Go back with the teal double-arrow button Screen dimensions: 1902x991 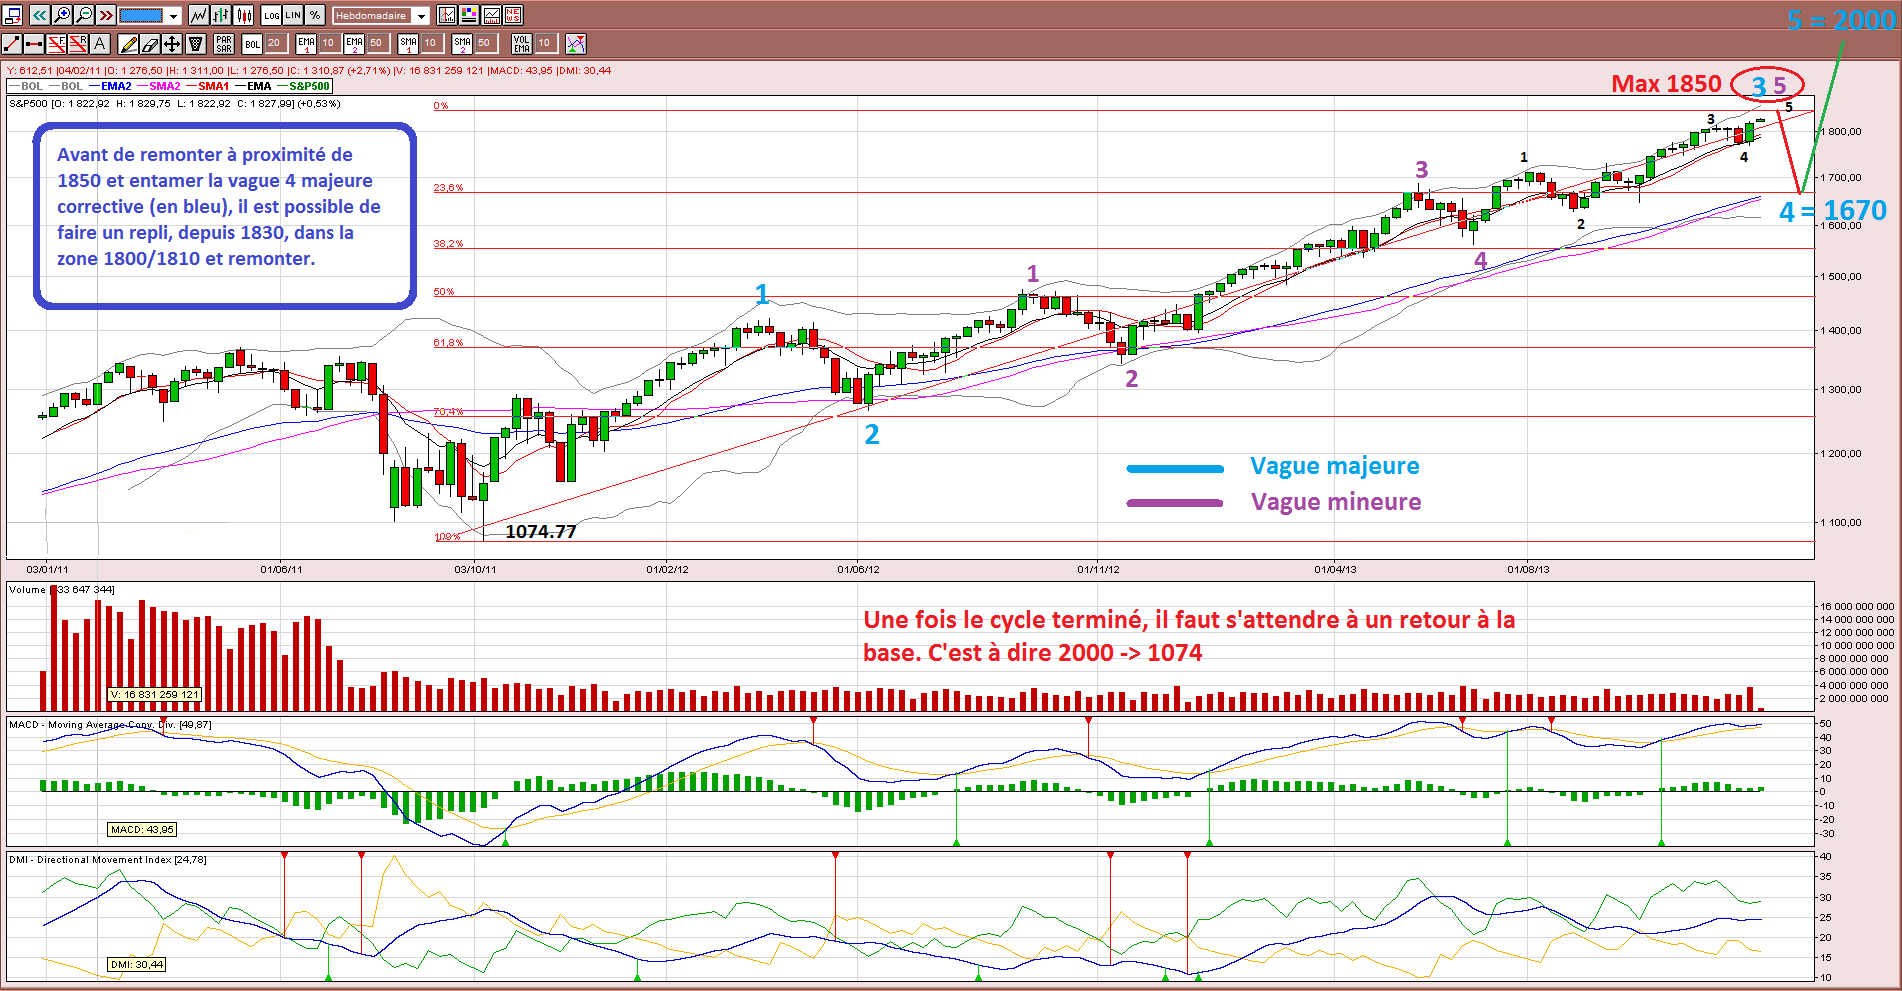(x=40, y=15)
